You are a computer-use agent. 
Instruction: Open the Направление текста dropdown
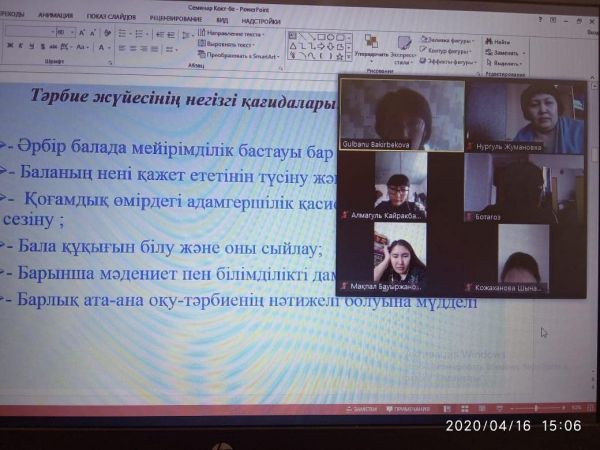pos(231,33)
